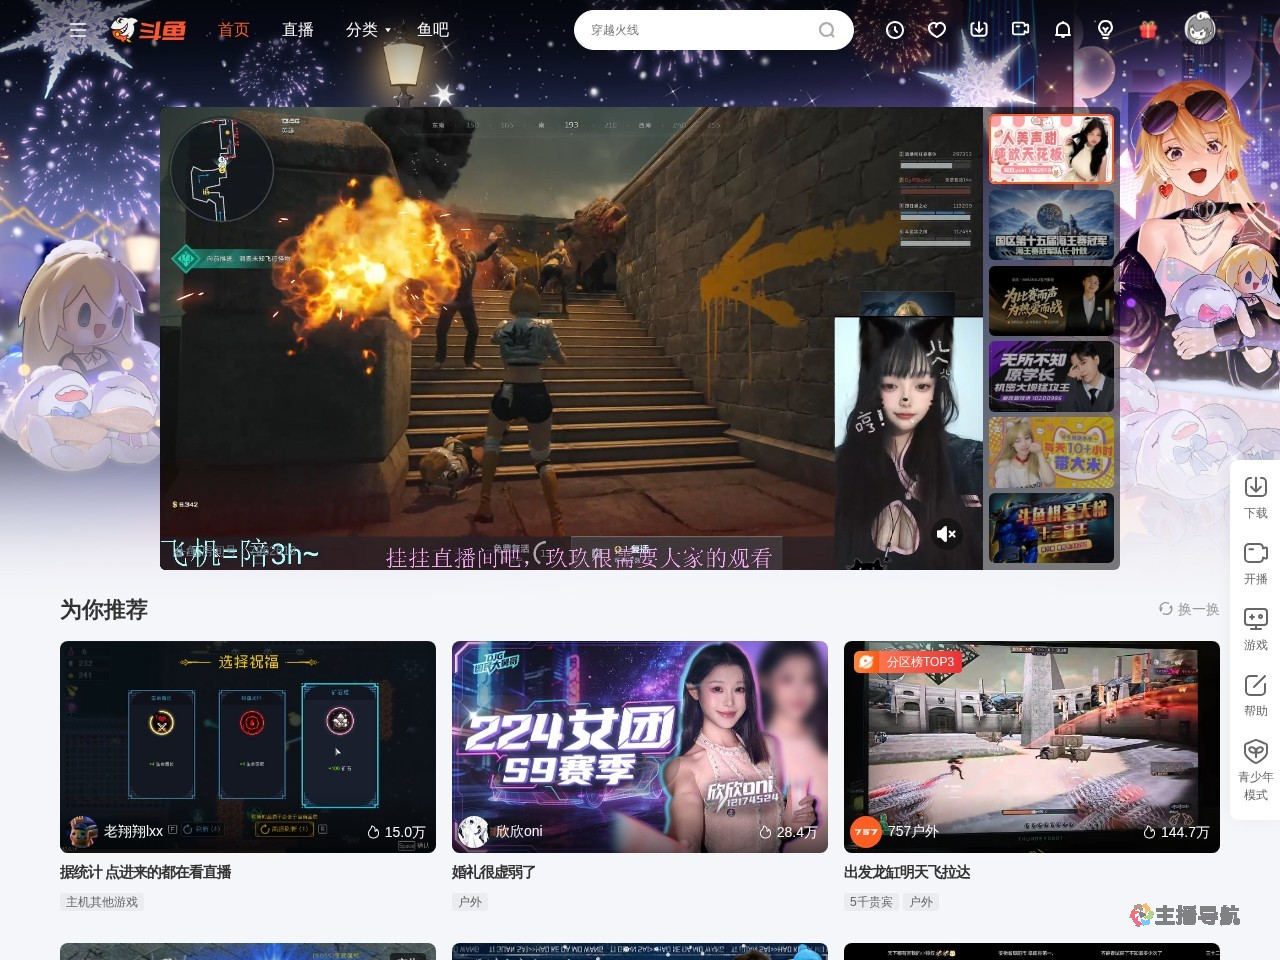Toggle the hamburger menu at top left
Image resolution: width=1280 pixels, height=960 pixels.
78,30
